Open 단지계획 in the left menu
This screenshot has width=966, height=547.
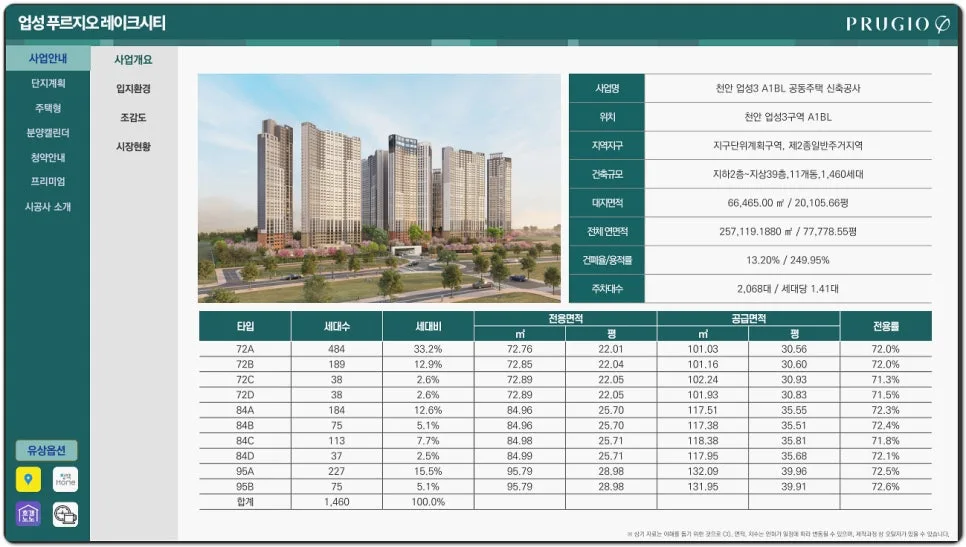coord(48,83)
